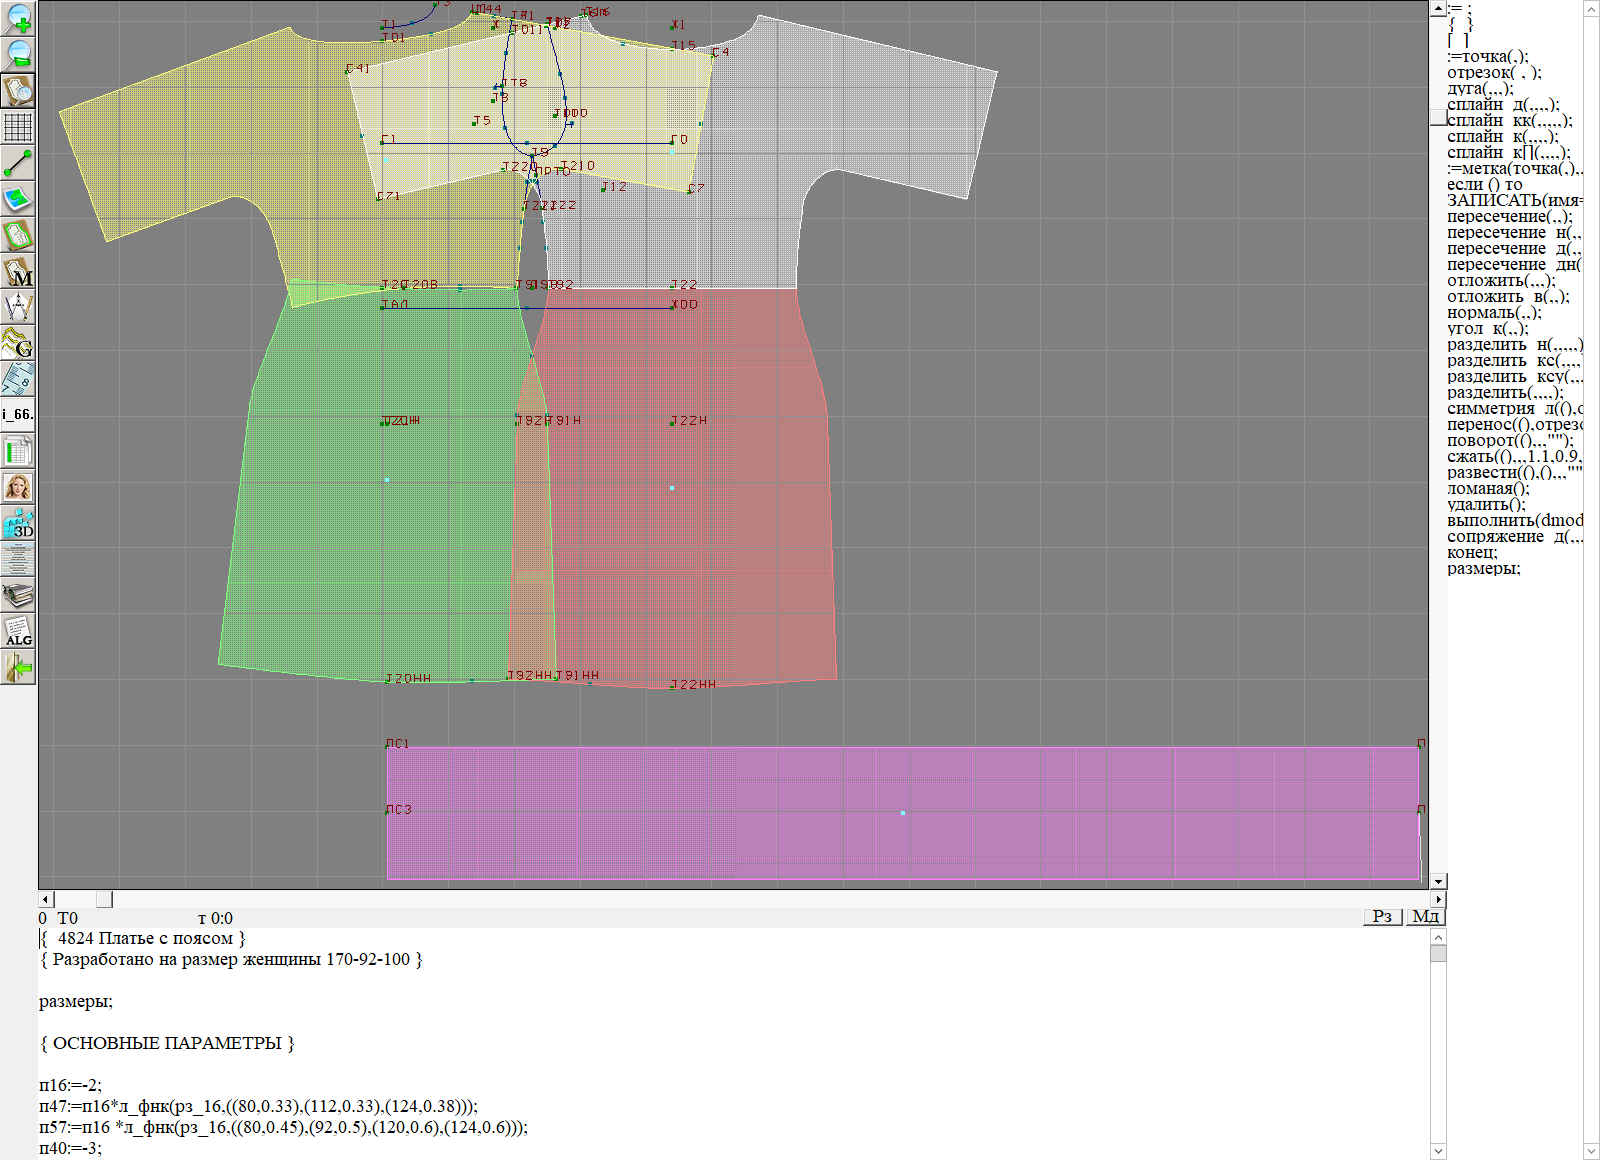Click the i_66. toolbar button

(x=18, y=414)
